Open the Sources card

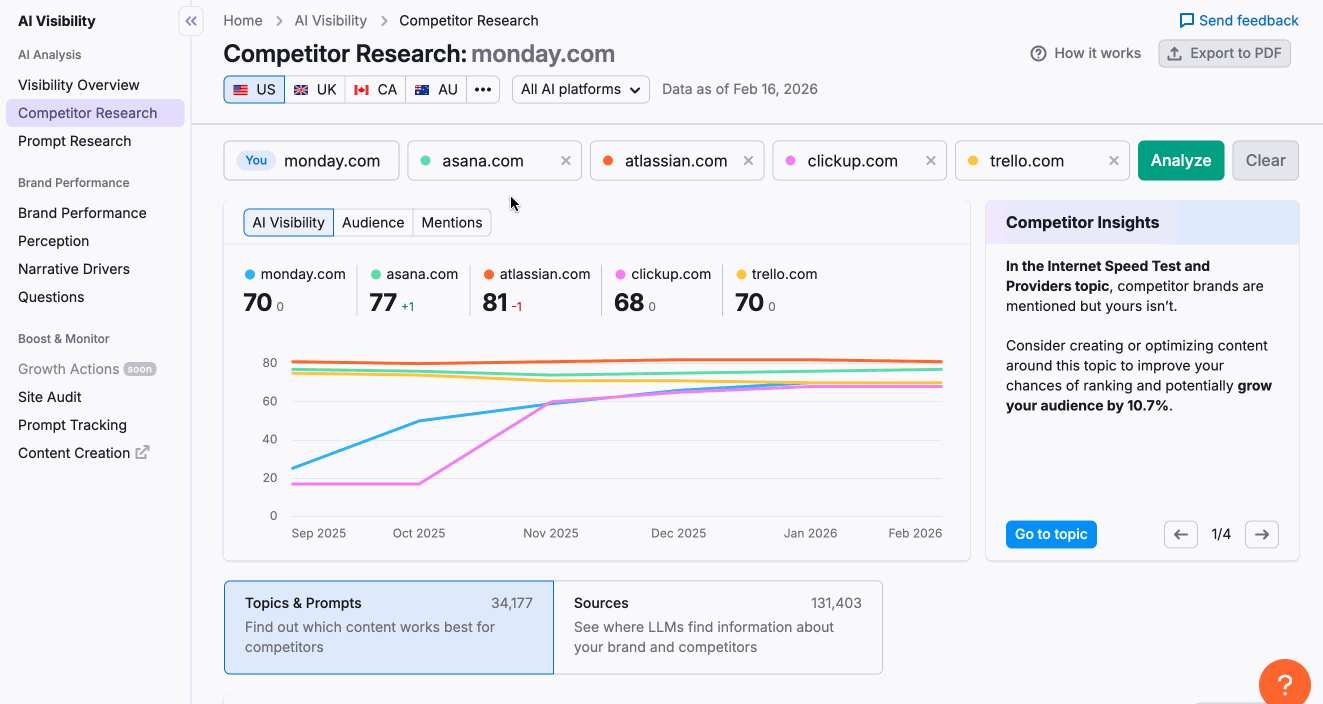(718, 627)
